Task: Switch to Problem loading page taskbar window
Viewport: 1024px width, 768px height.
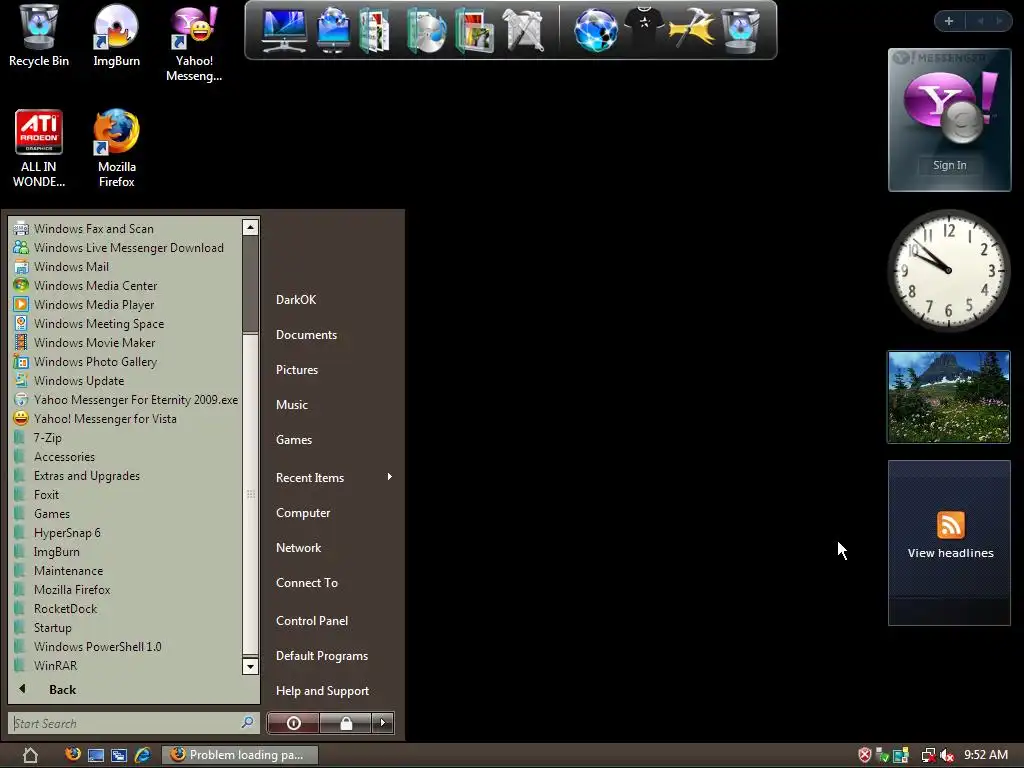Action: (240, 755)
